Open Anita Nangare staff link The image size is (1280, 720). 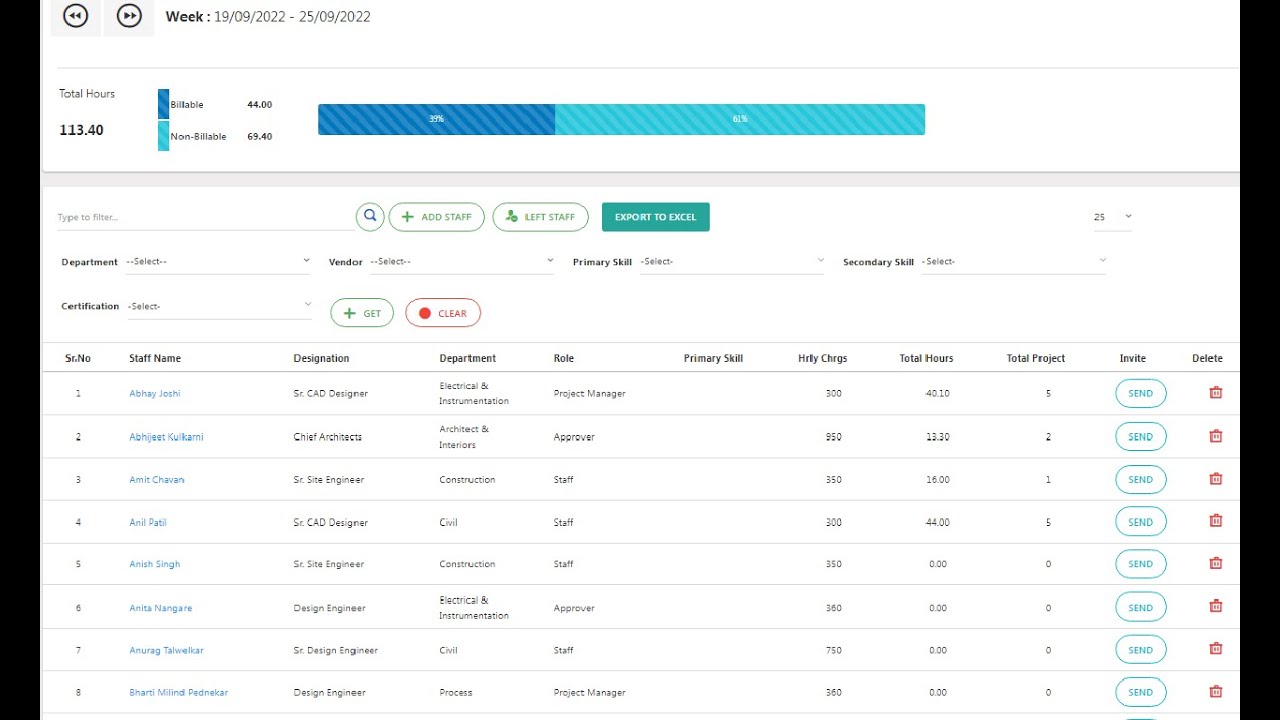pos(161,608)
